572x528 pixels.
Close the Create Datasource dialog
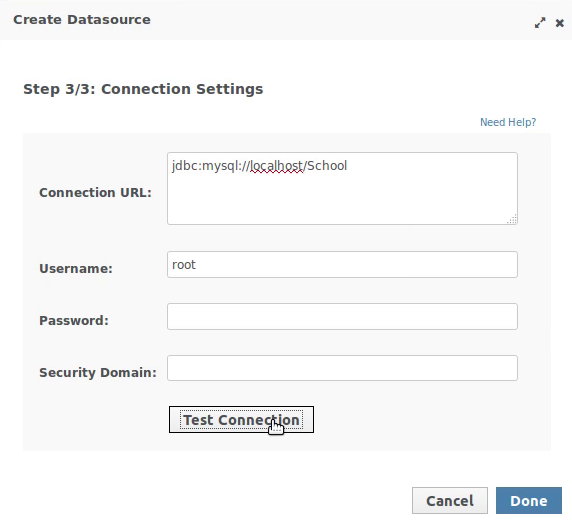tap(560, 23)
